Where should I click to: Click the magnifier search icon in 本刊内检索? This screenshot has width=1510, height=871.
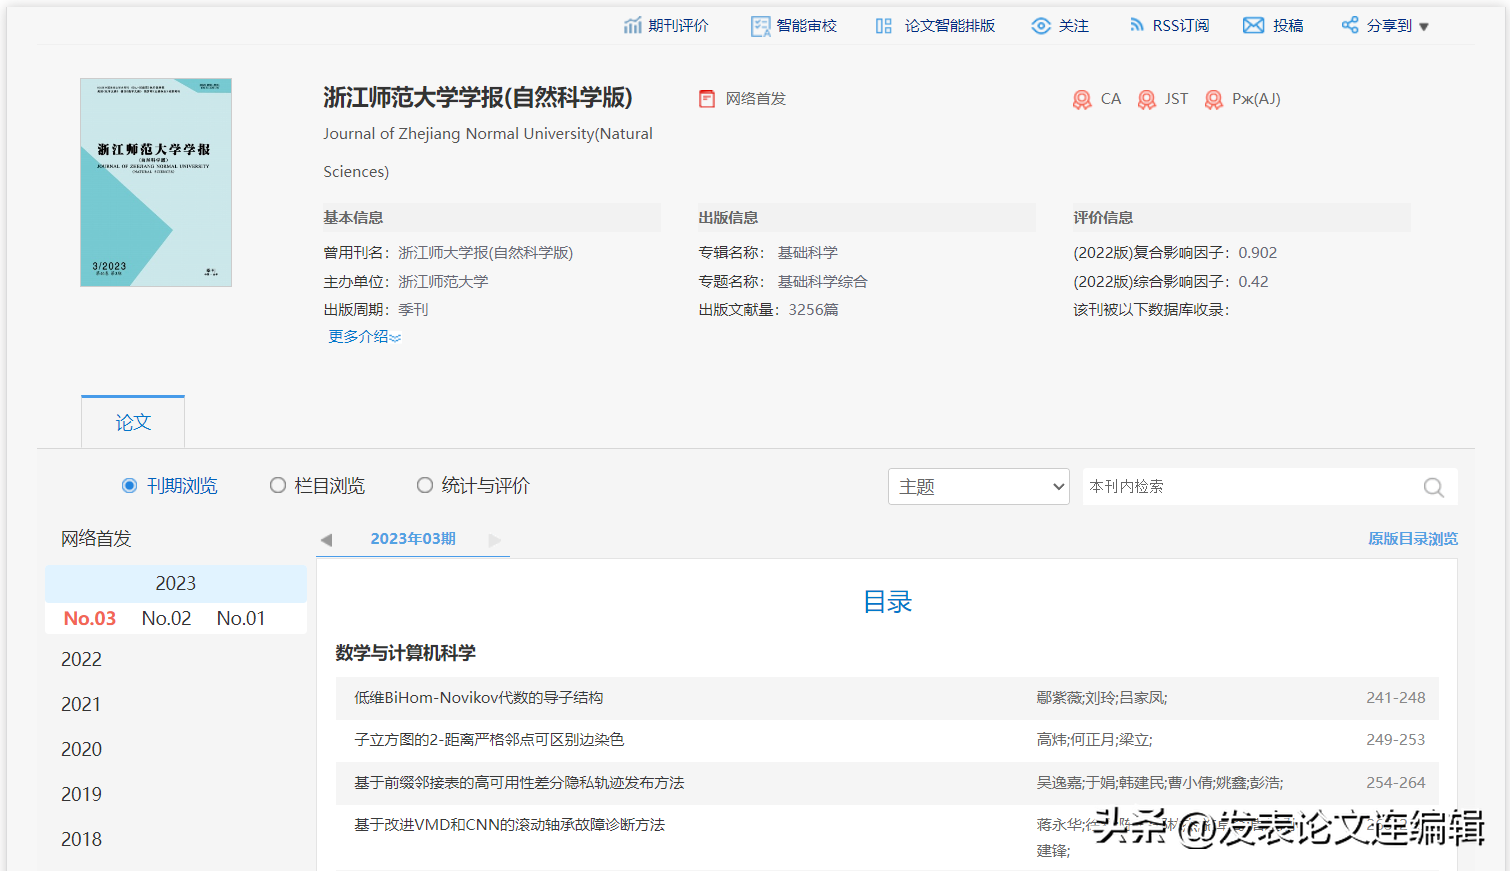tap(1433, 487)
